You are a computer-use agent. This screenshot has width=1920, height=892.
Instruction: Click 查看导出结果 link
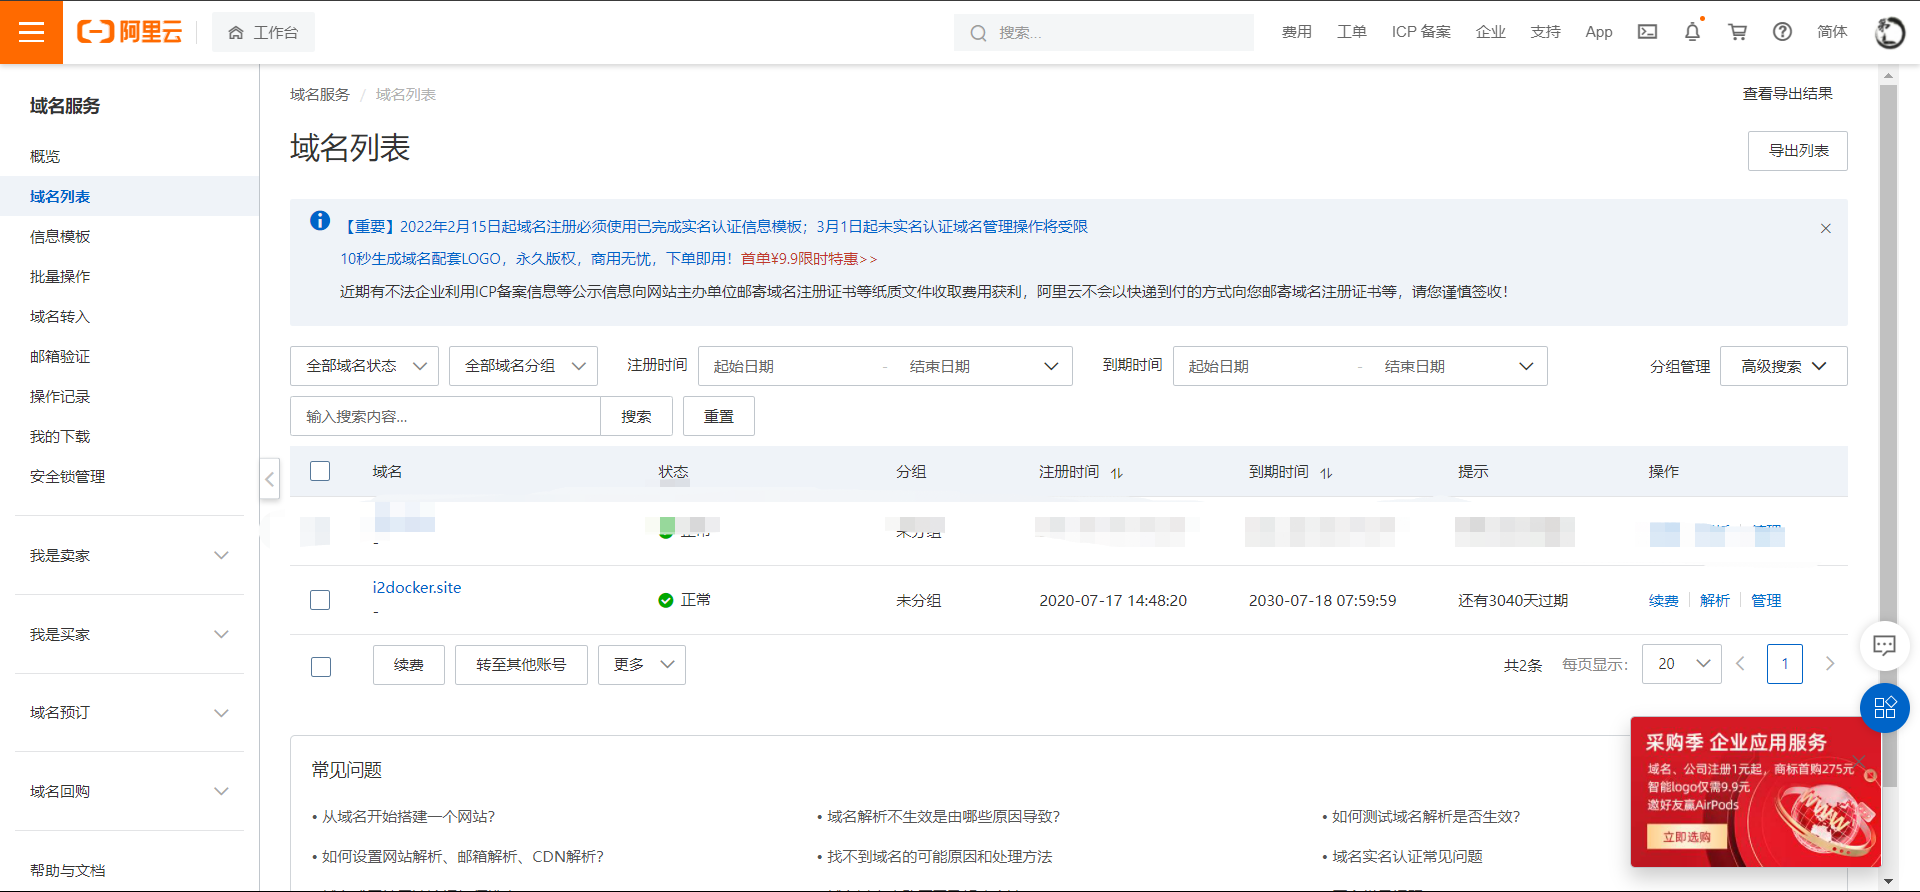tap(1788, 93)
